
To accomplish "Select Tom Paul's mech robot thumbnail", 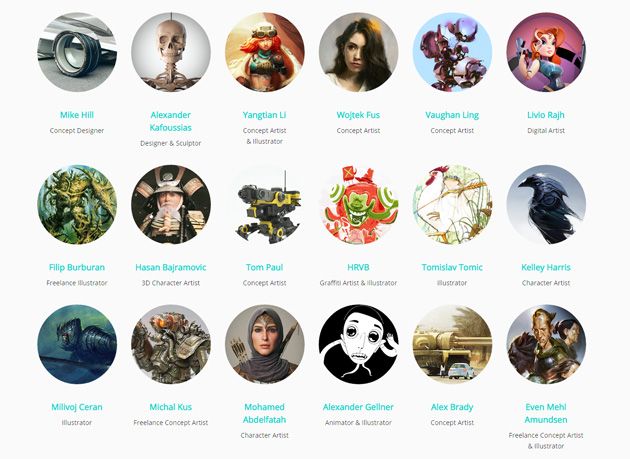I will 264,205.
